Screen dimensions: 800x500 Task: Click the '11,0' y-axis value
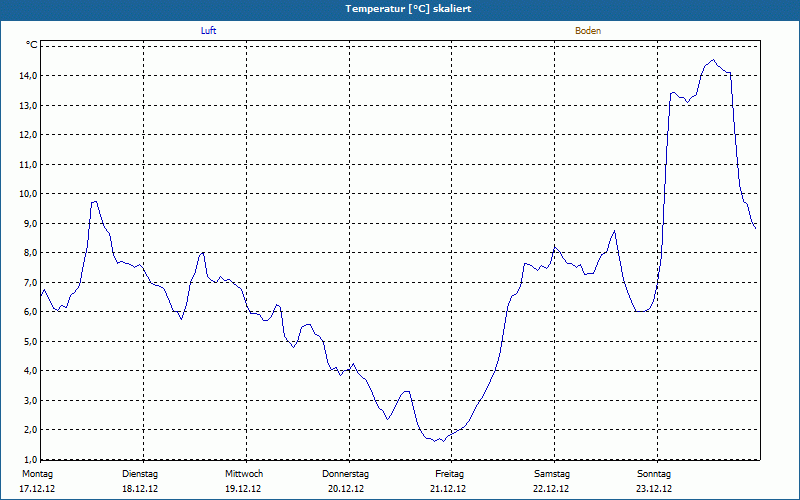(x=28, y=164)
